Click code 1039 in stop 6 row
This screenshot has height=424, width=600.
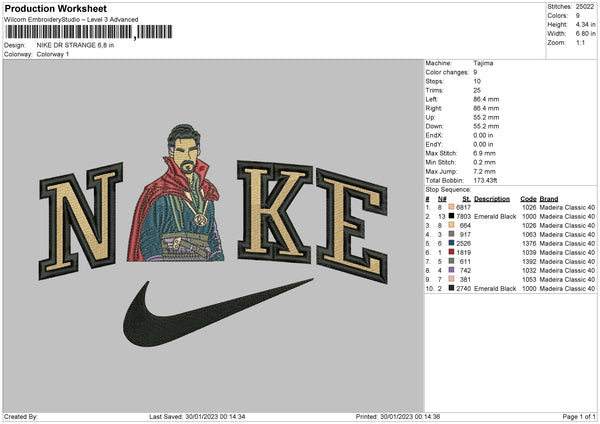[529, 252]
